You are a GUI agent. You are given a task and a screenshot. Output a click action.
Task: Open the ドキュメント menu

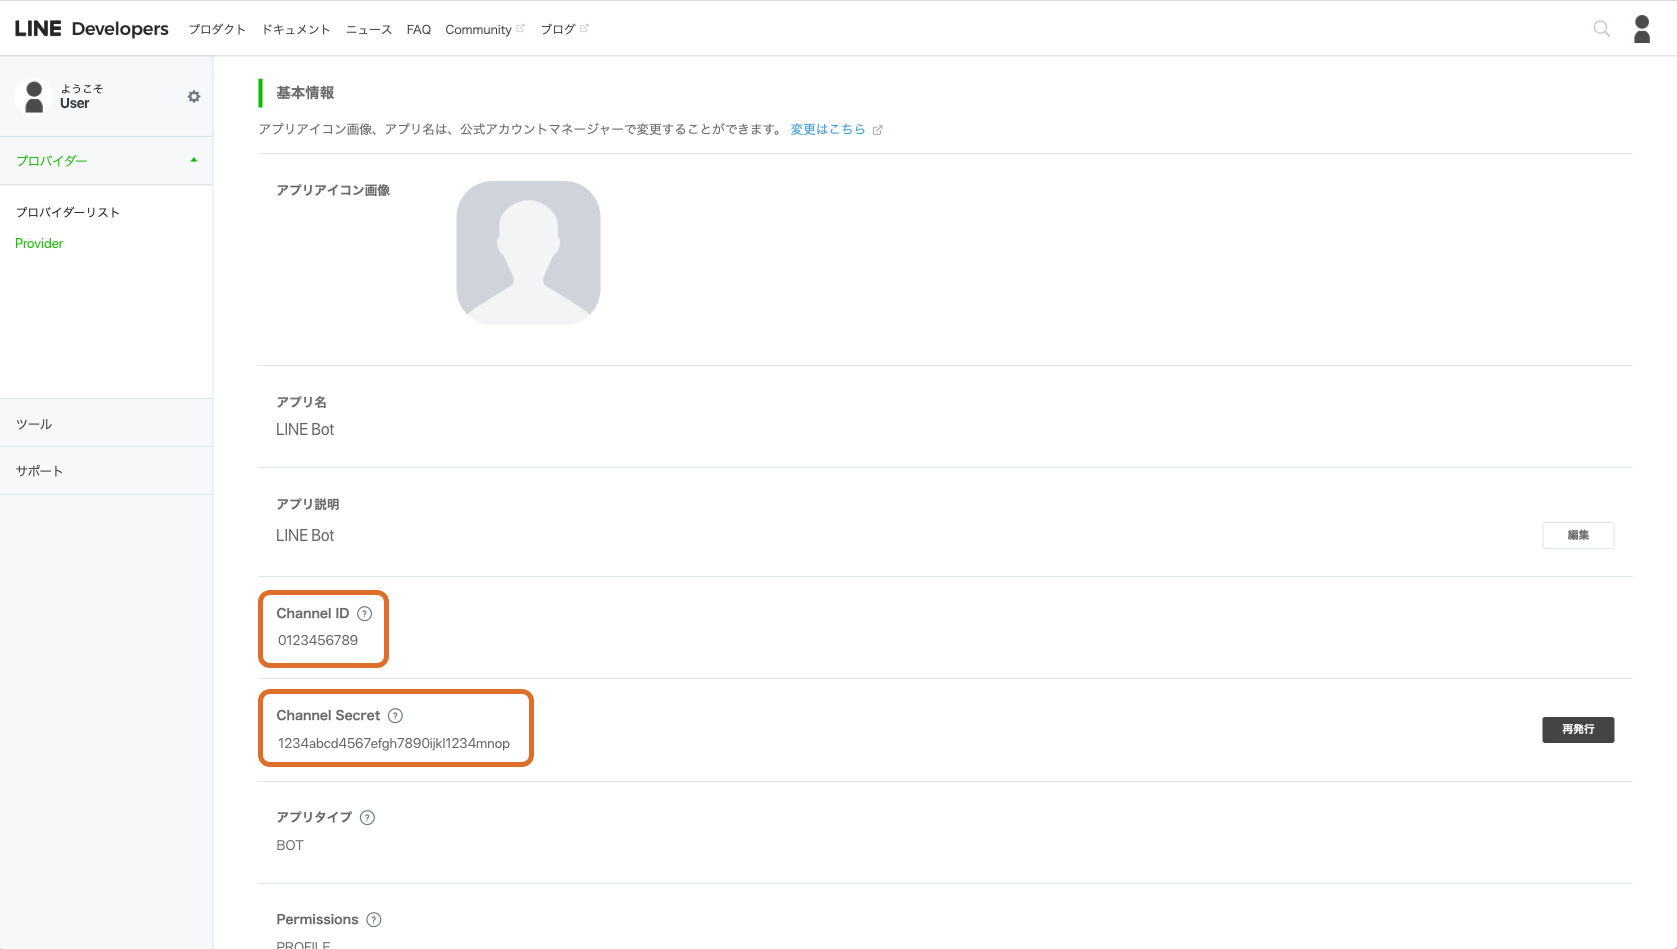tap(296, 30)
